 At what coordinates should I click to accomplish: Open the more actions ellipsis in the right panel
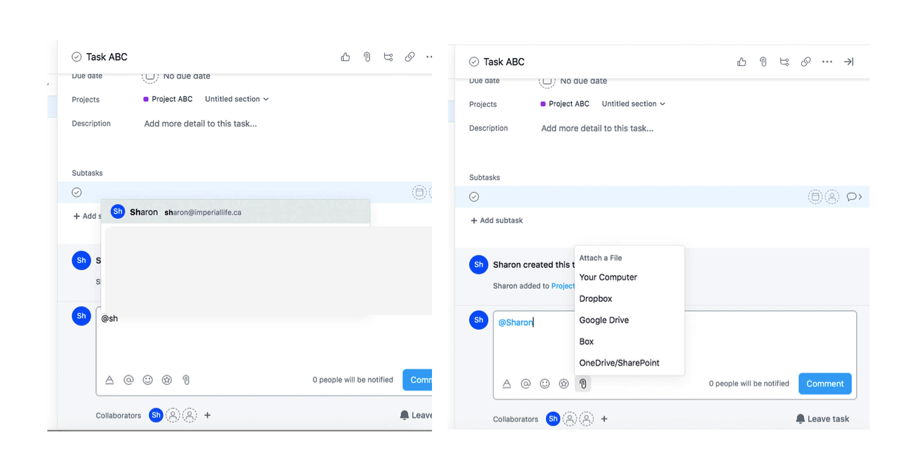pos(827,62)
